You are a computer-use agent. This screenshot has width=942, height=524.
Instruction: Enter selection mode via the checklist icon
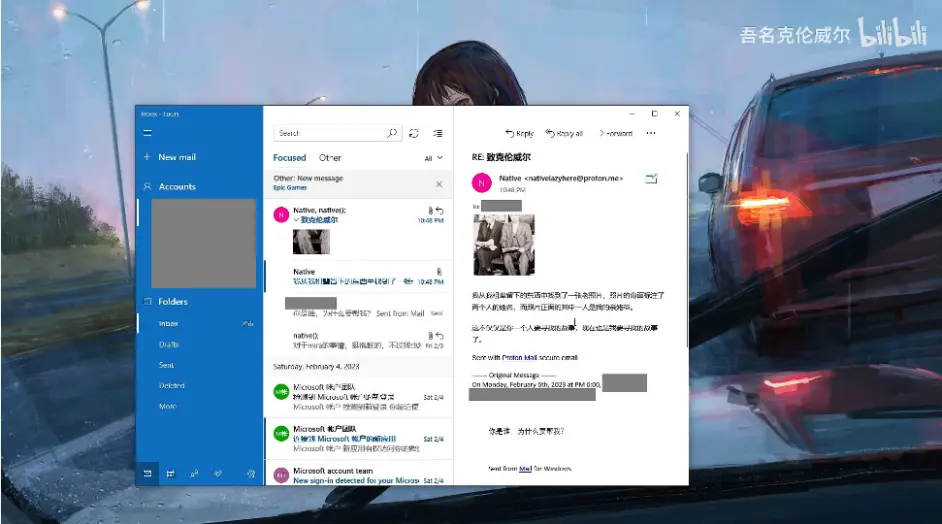(437, 133)
